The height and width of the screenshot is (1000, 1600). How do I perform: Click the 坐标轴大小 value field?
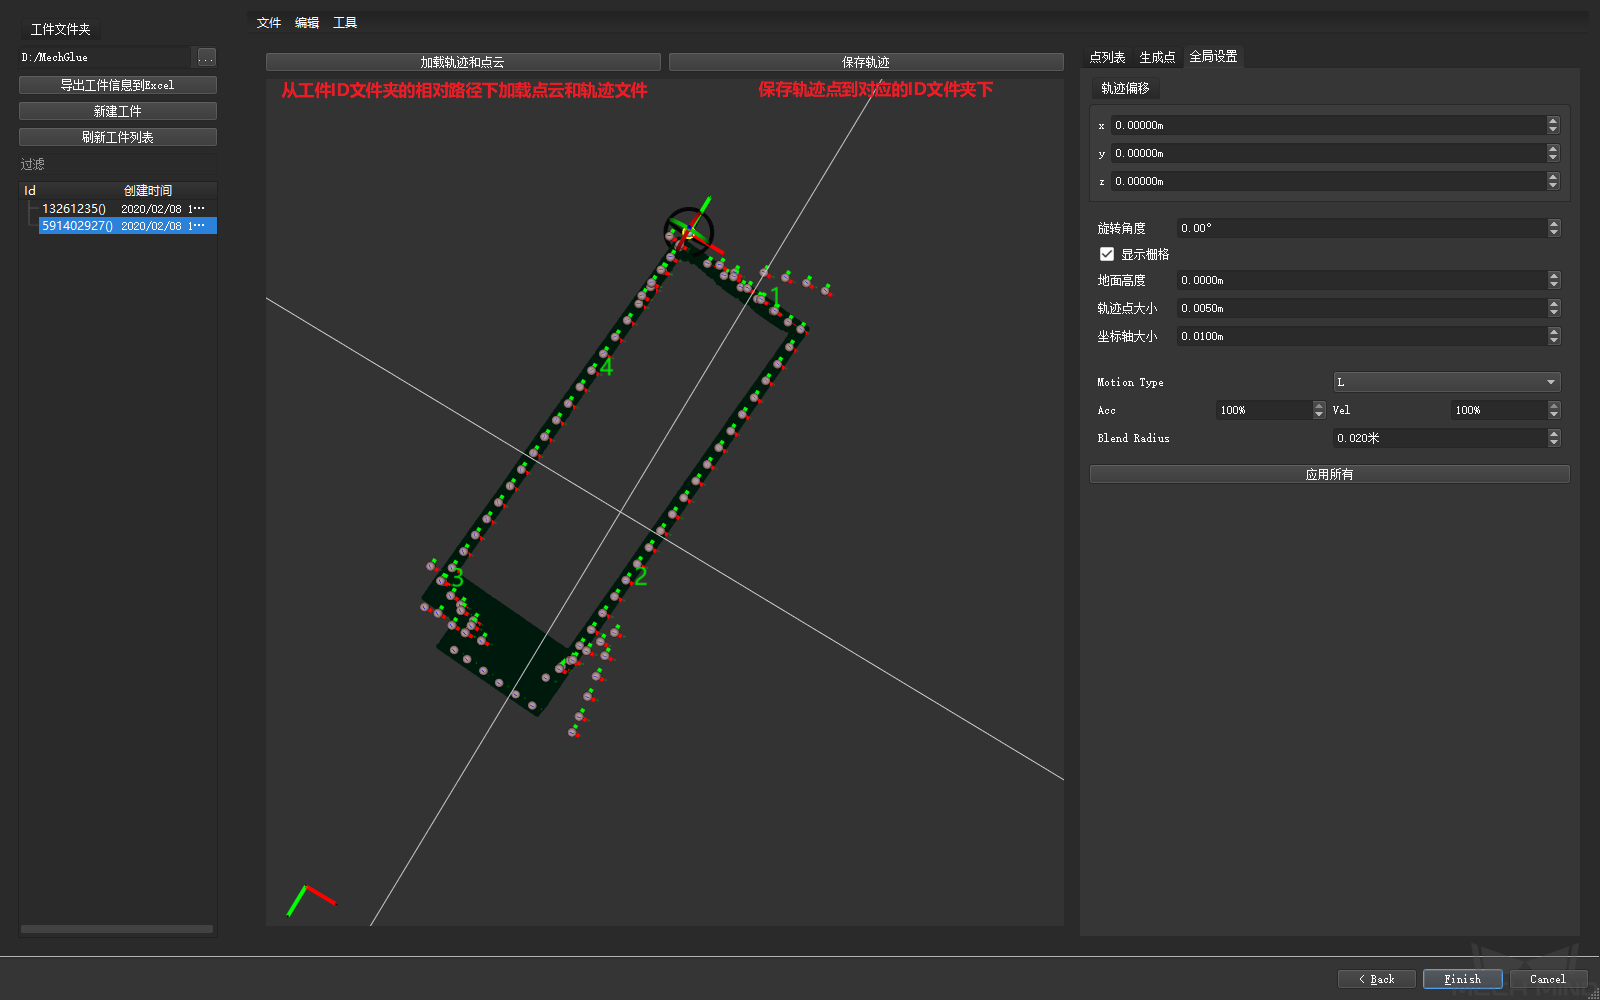click(1362, 336)
